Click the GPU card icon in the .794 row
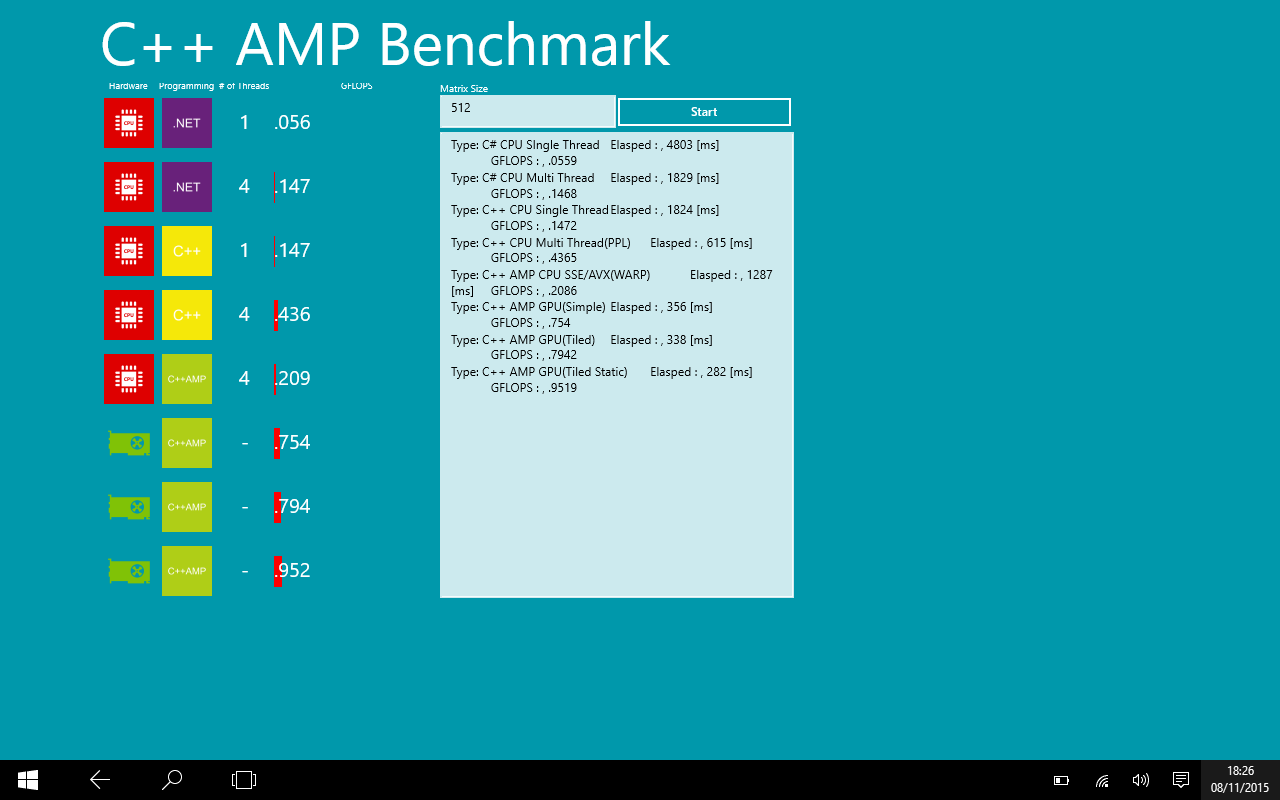 pos(129,507)
